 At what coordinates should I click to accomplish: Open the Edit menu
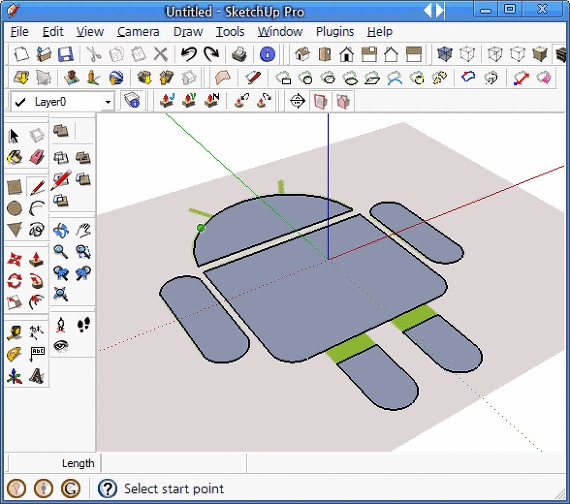pos(53,32)
